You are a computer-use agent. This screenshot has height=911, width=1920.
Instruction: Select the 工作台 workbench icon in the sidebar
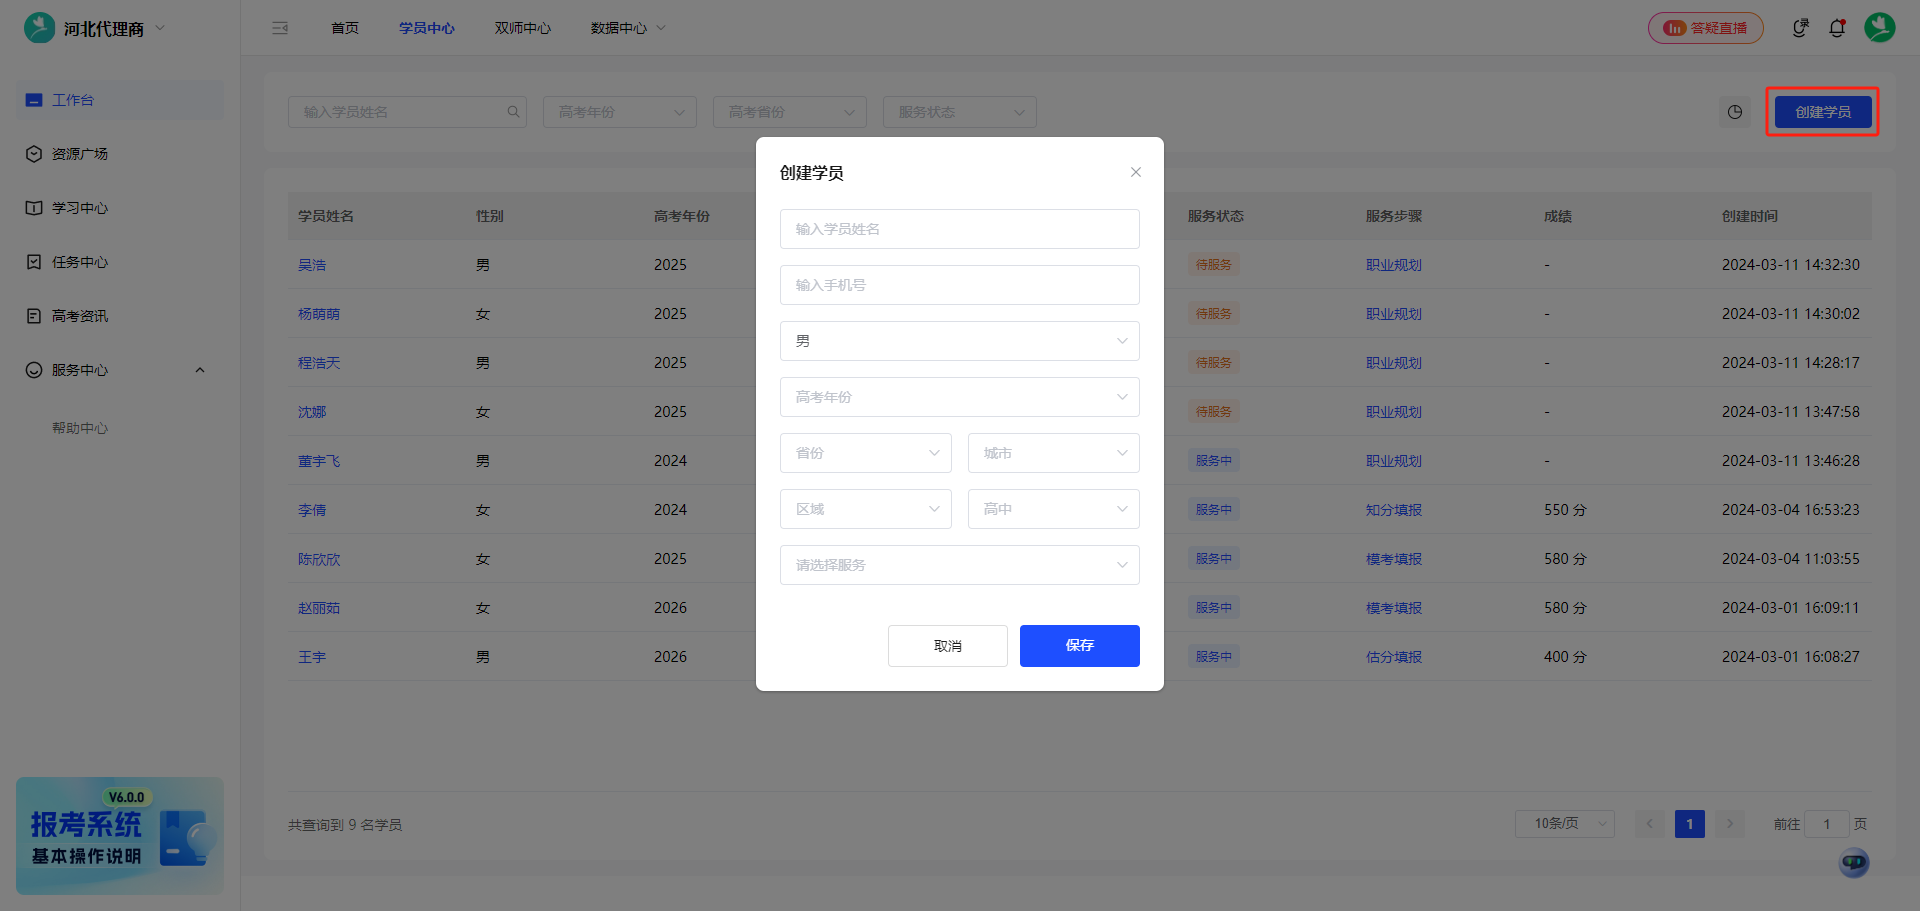point(33,100)
